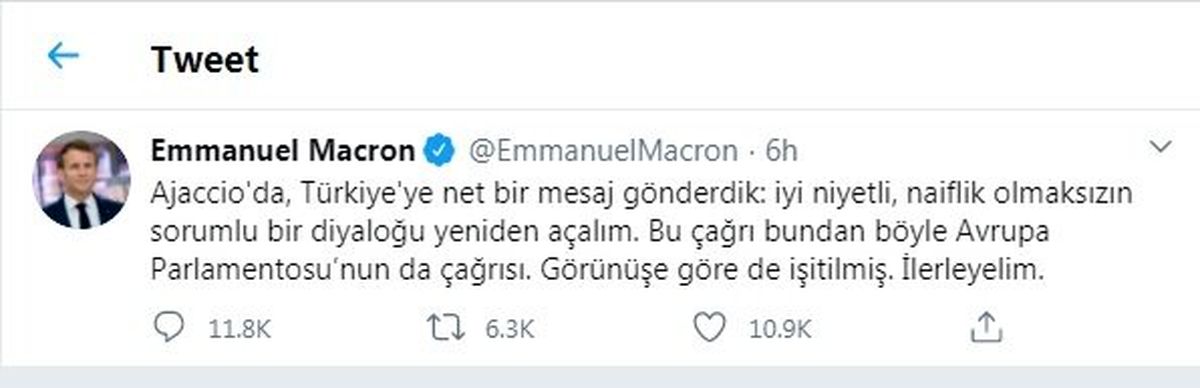Click the Tweet header title
The width and height of the screenshot is (1200, 388).
(x=205, y=59)
